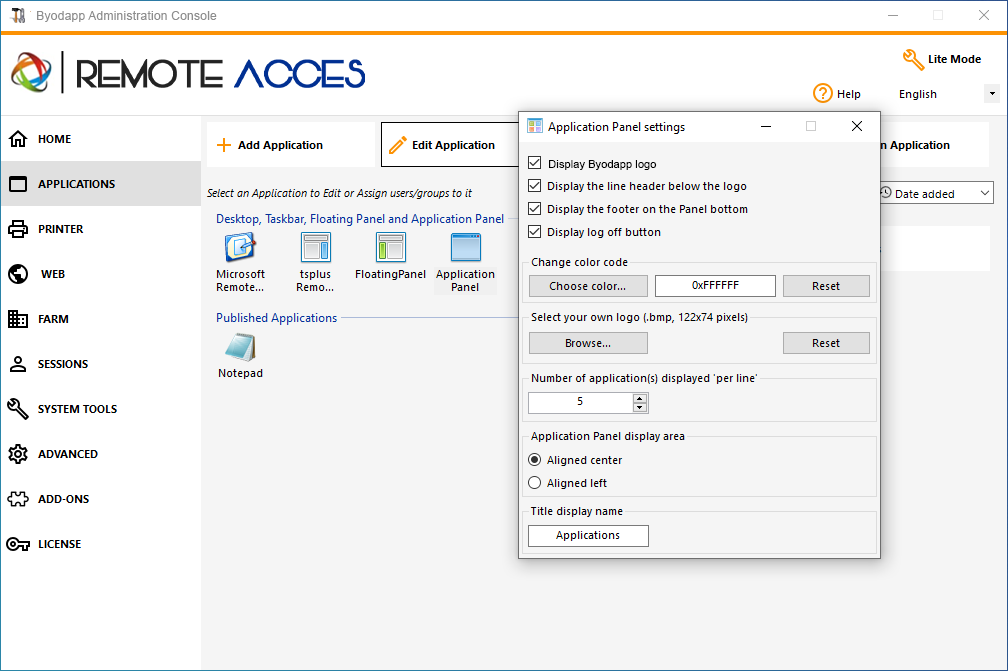Minimize the Application Panel settings dialog
Screen dimensions: 1008x671
(x=766, y=126)
